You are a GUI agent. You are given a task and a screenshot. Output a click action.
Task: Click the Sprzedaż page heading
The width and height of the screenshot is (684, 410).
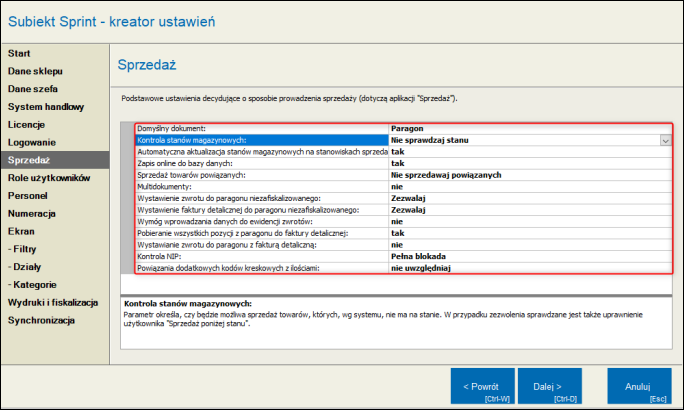pyautogui.click(x=147, y=65)
